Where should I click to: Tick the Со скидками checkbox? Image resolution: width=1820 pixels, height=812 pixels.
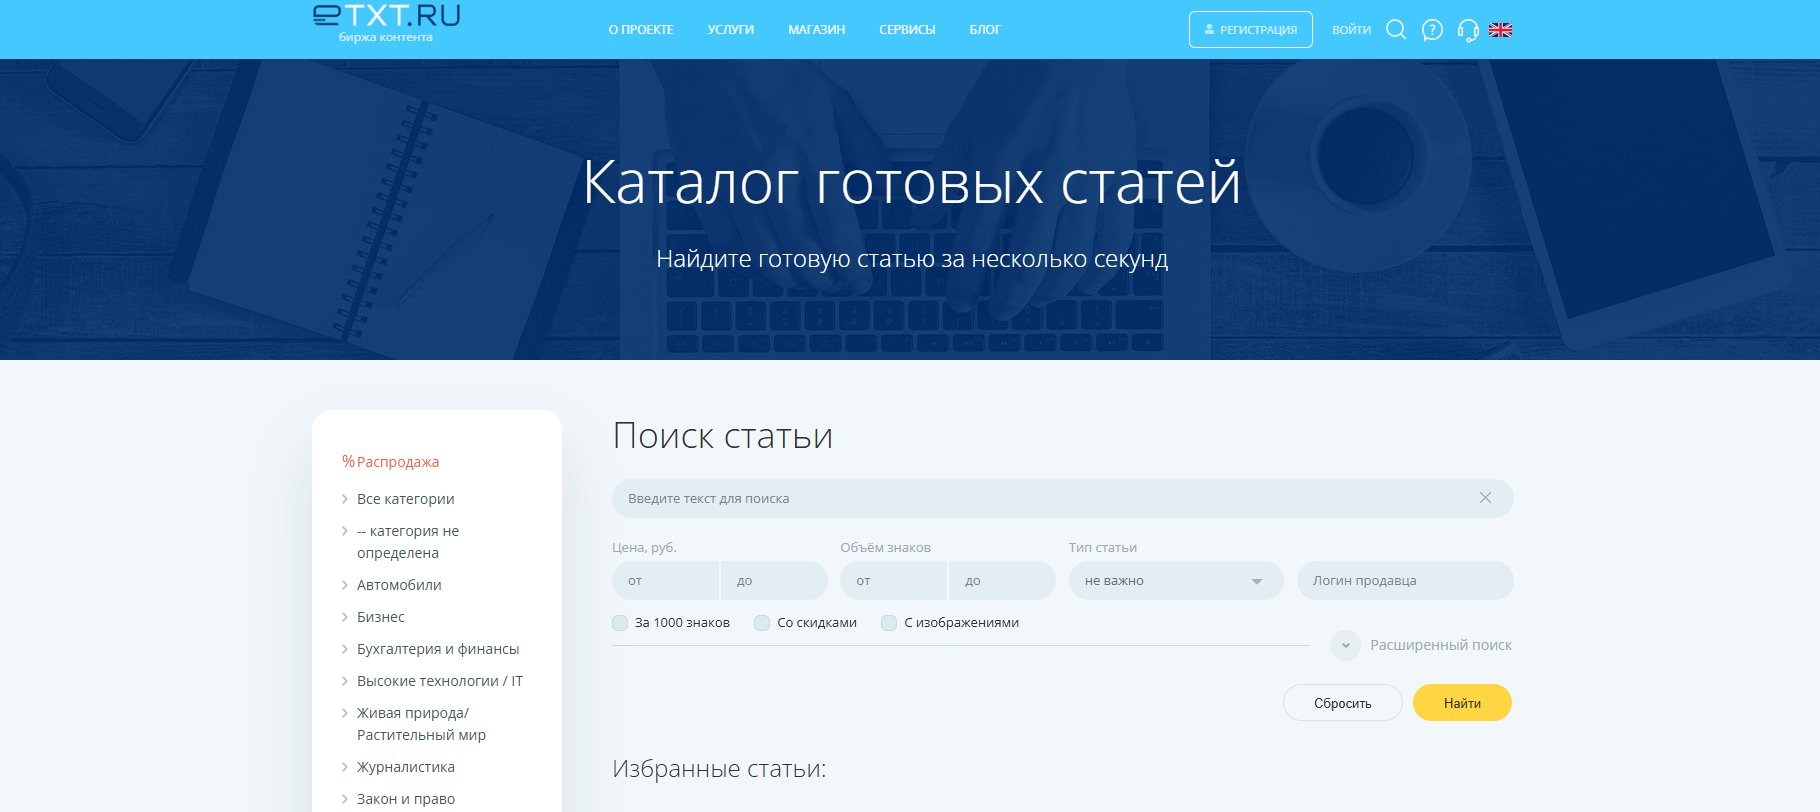pyautogui.click(x=762, y=623)
